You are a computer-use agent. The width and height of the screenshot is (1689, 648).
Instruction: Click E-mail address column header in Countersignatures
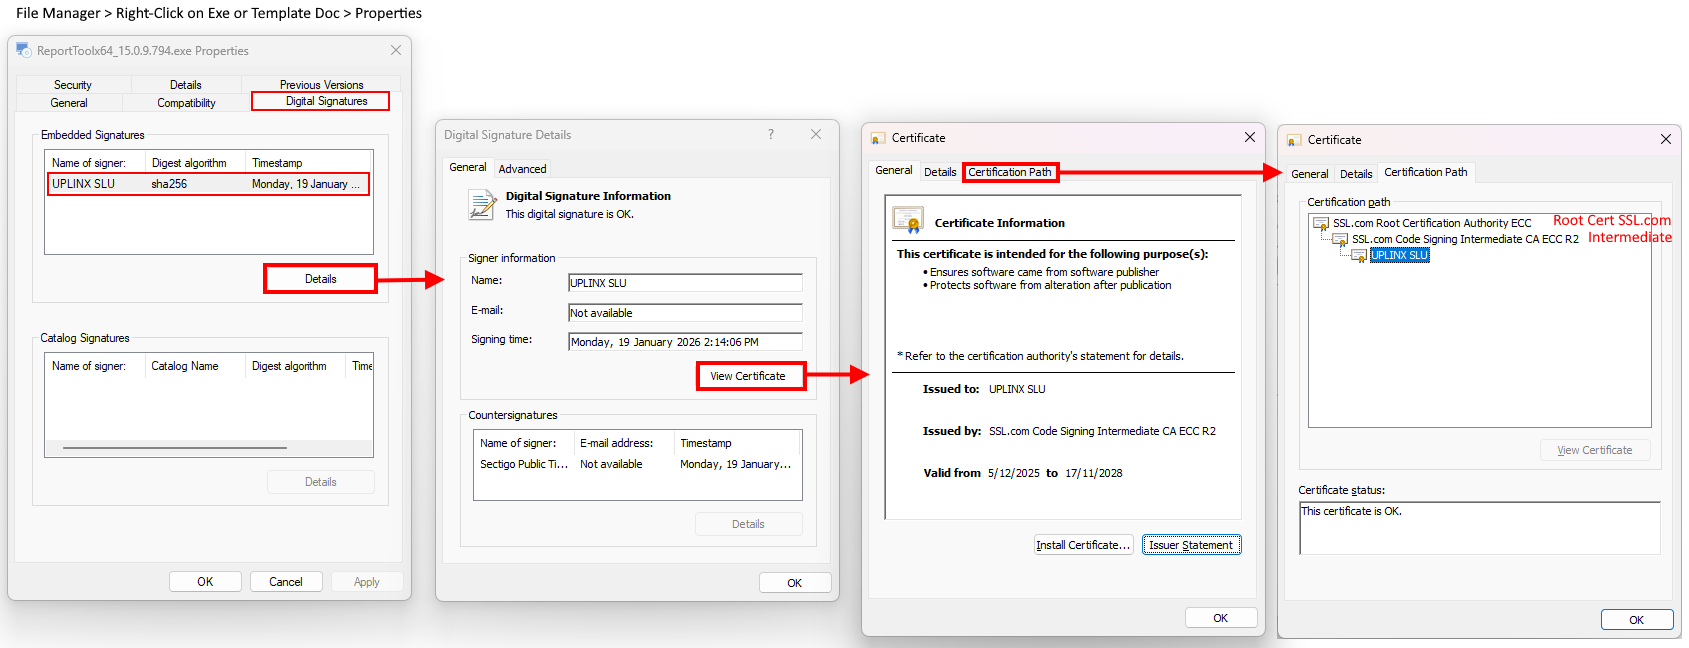(625, 443)
